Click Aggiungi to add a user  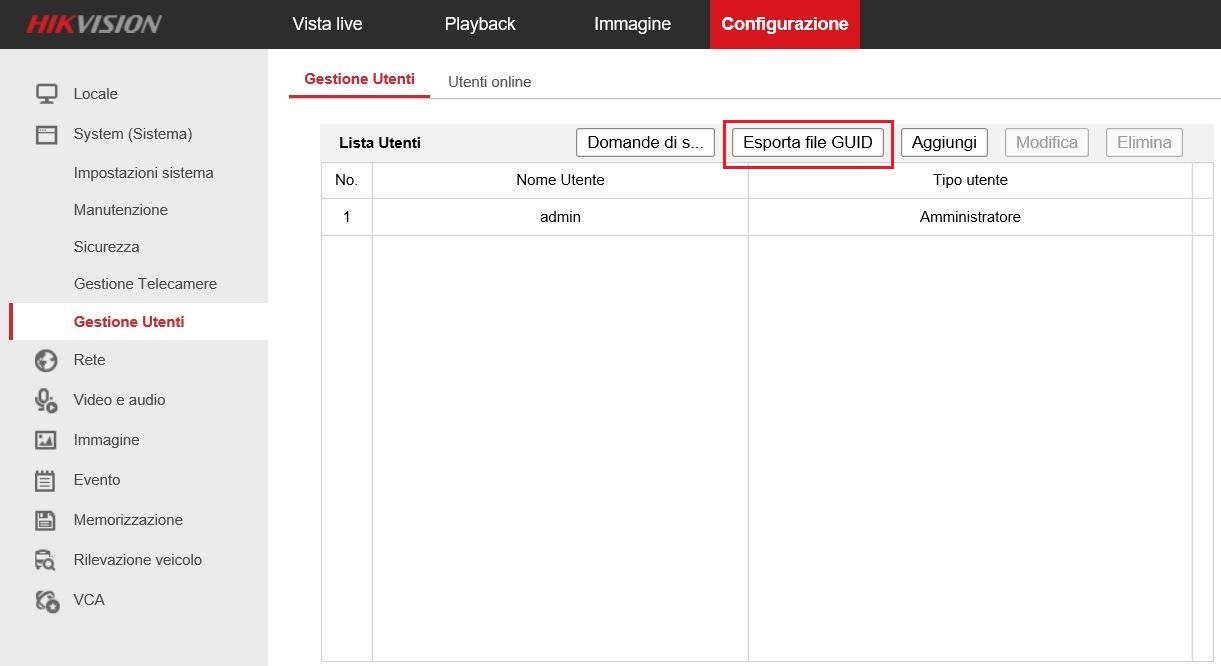(944, 142)
